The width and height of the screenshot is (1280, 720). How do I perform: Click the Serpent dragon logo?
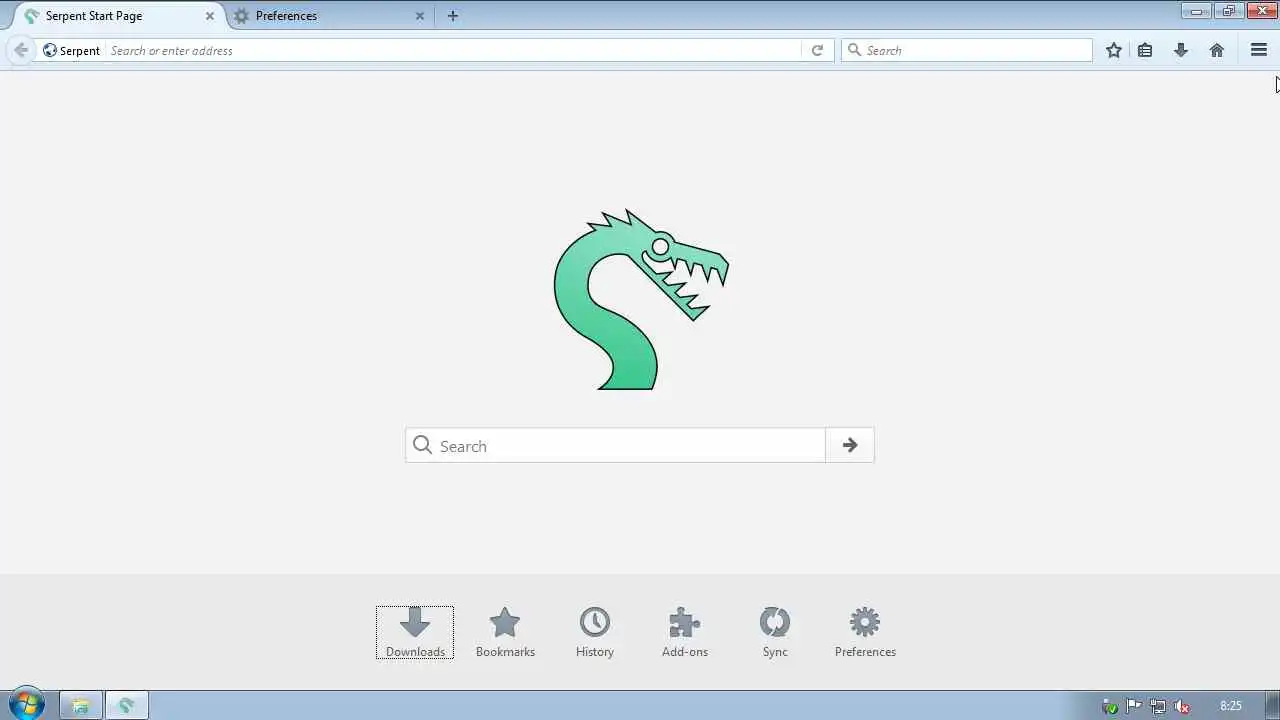click(641, 299)
